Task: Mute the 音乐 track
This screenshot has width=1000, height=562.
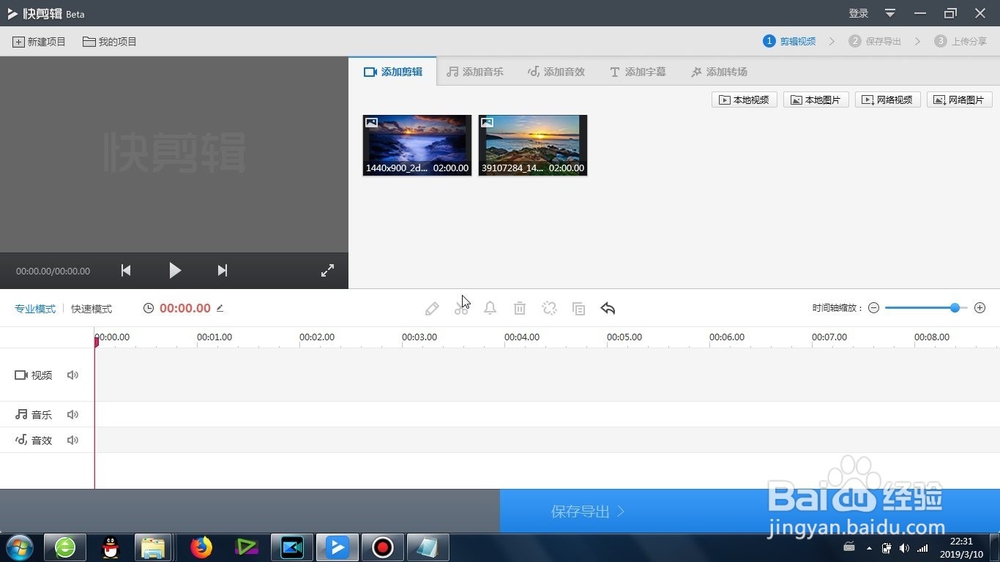Action: pos(73,415)
